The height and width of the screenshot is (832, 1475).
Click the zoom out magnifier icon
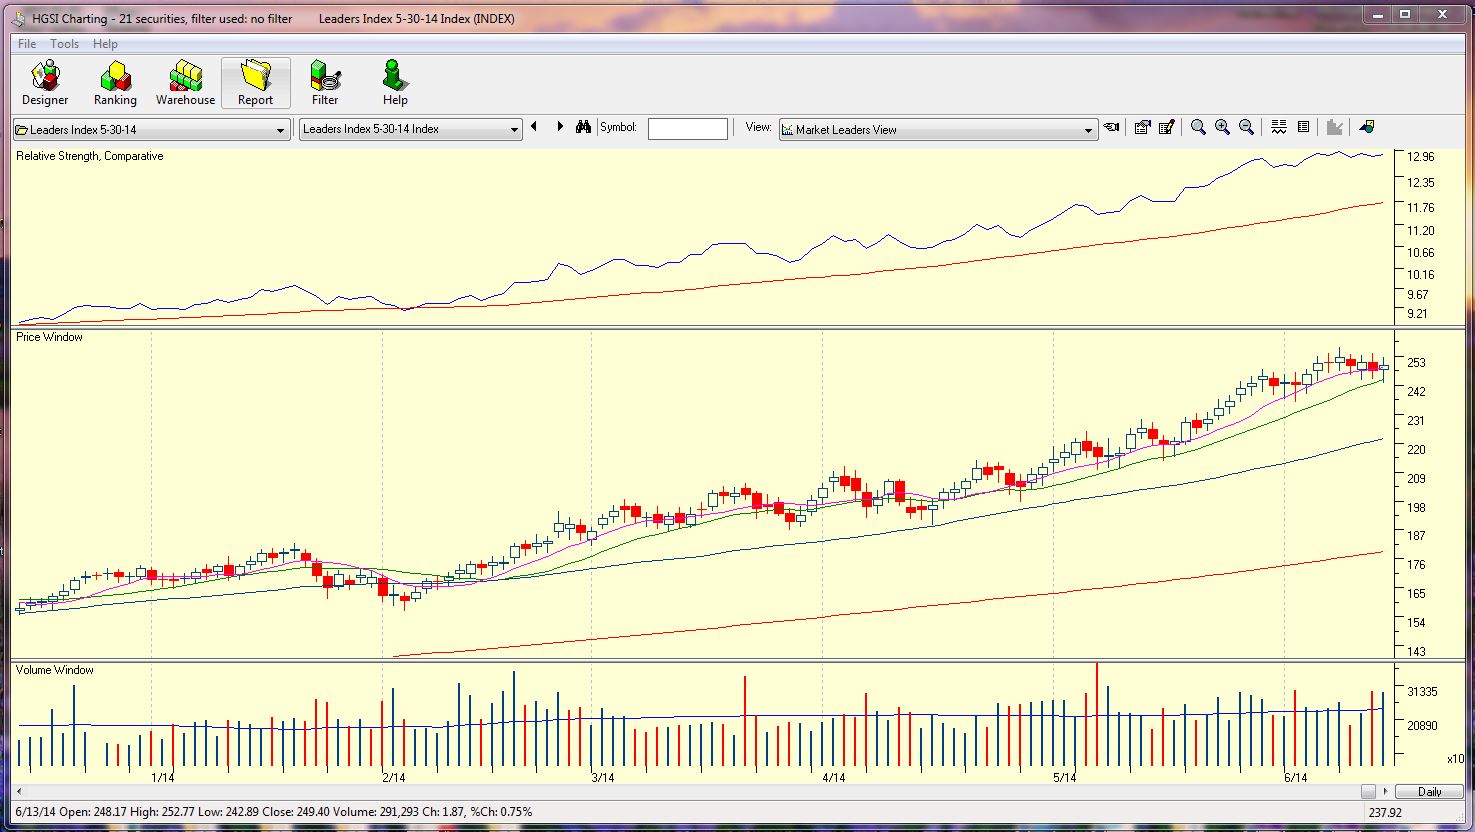(x=1246, y=128)
